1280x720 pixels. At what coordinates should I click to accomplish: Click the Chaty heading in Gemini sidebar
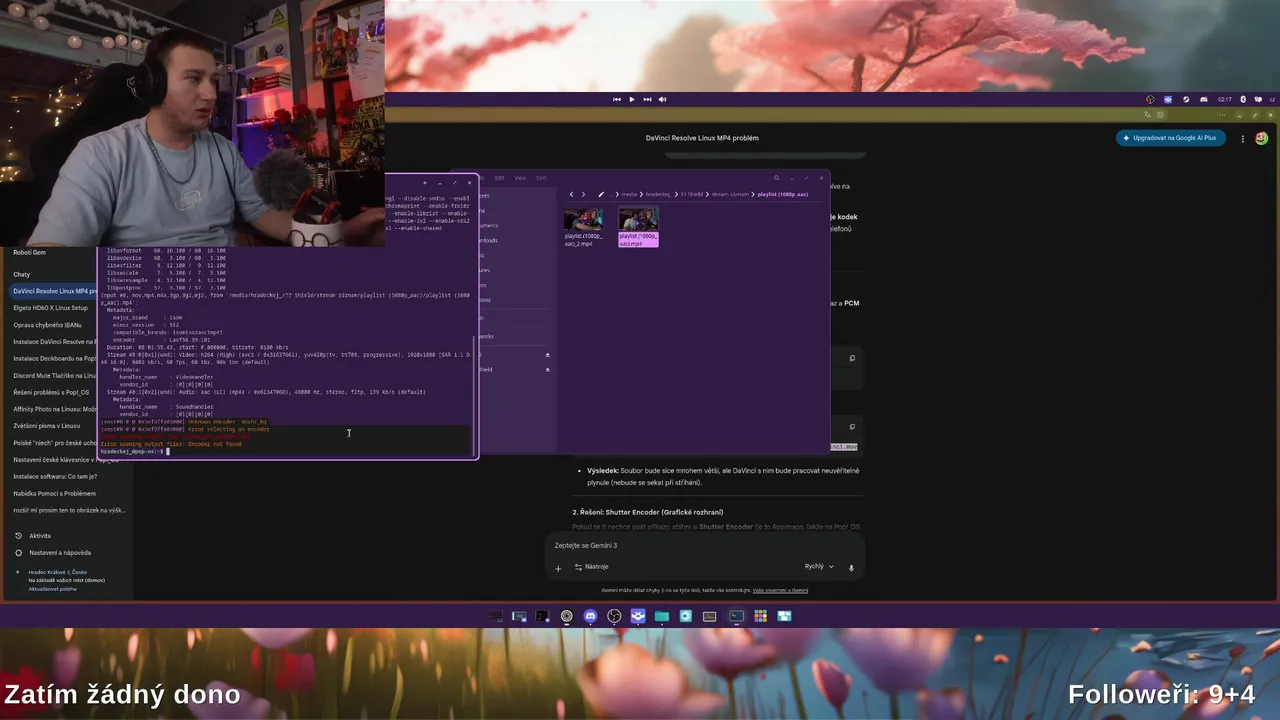point(22,274)
